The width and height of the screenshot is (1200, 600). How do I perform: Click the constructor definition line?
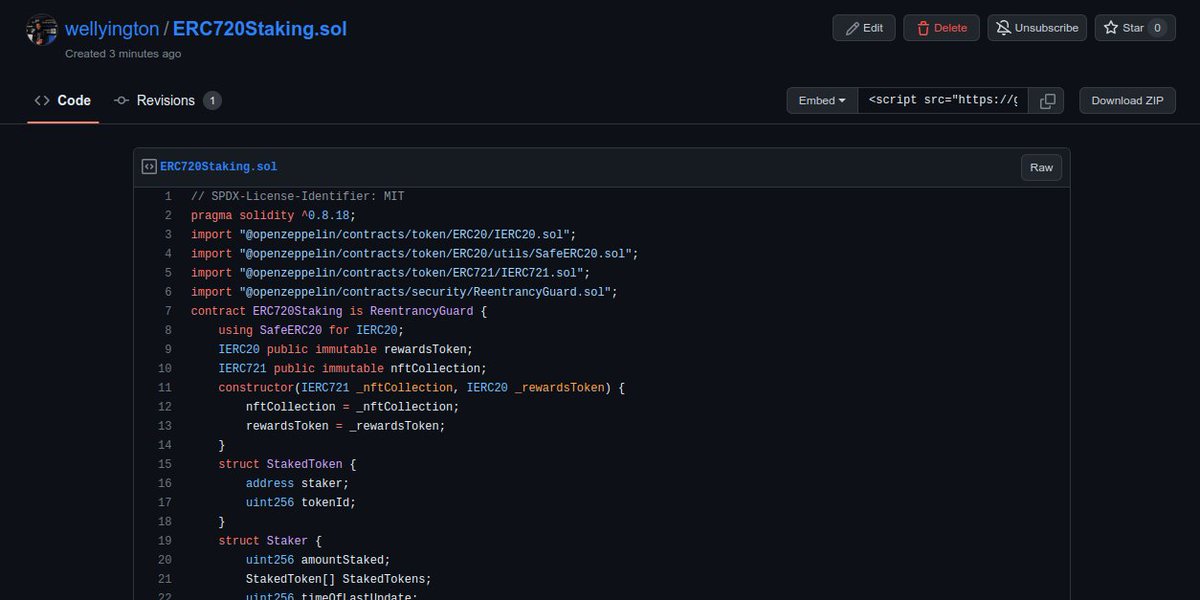pos(421,387)
